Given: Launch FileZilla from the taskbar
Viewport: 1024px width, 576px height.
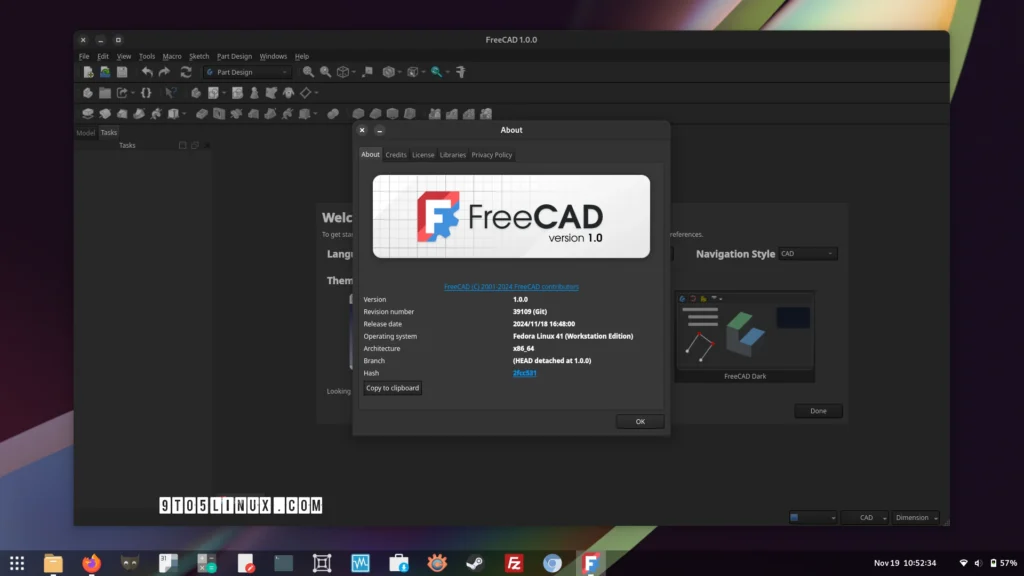Looking at the screenshot, I should click(514, 563).
